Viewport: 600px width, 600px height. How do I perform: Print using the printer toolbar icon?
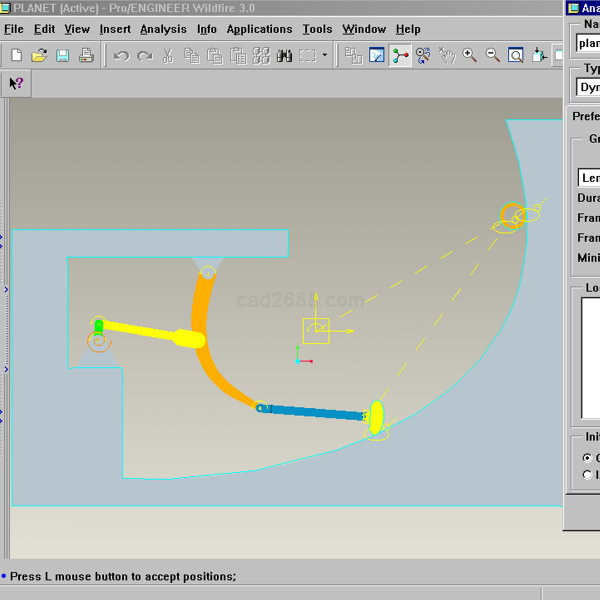tap(86, 56)
